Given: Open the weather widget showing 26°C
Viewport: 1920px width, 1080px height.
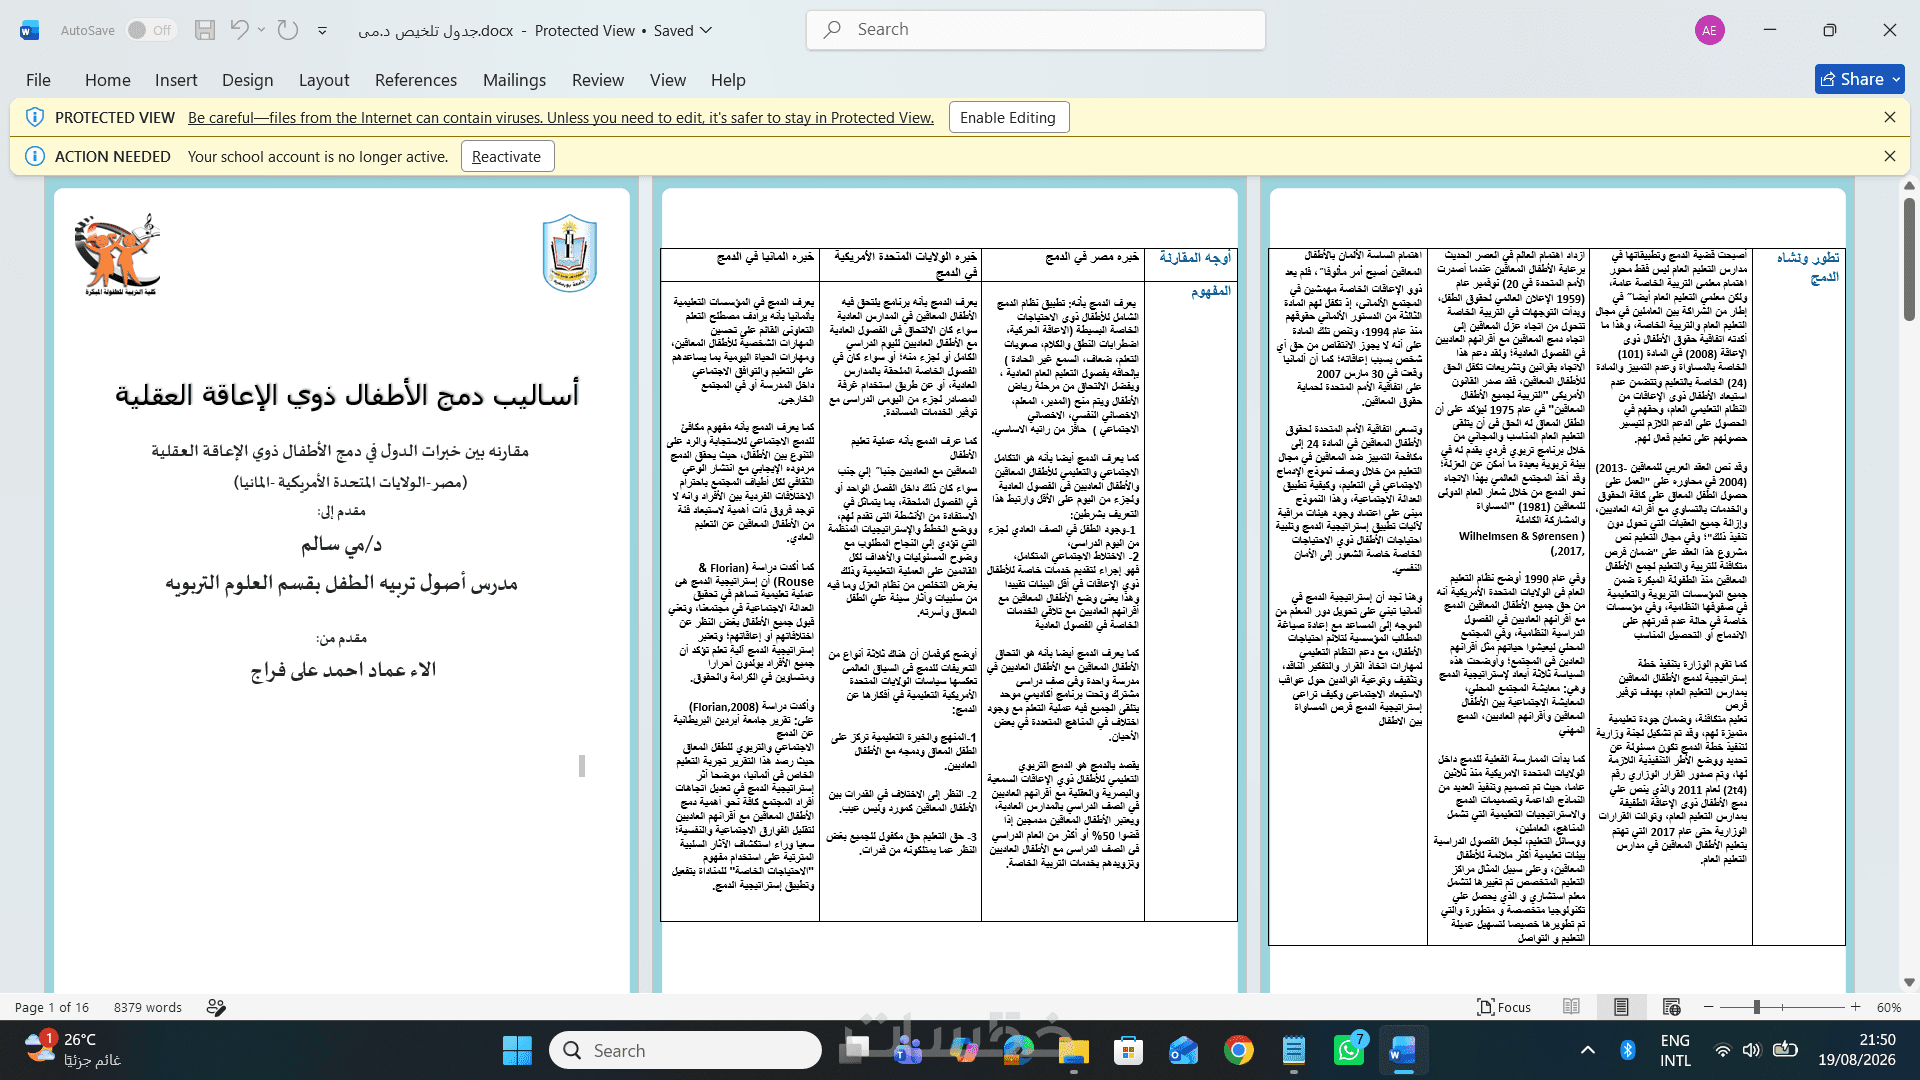Looking at the screenshot, I should (x=72, y=1051).
